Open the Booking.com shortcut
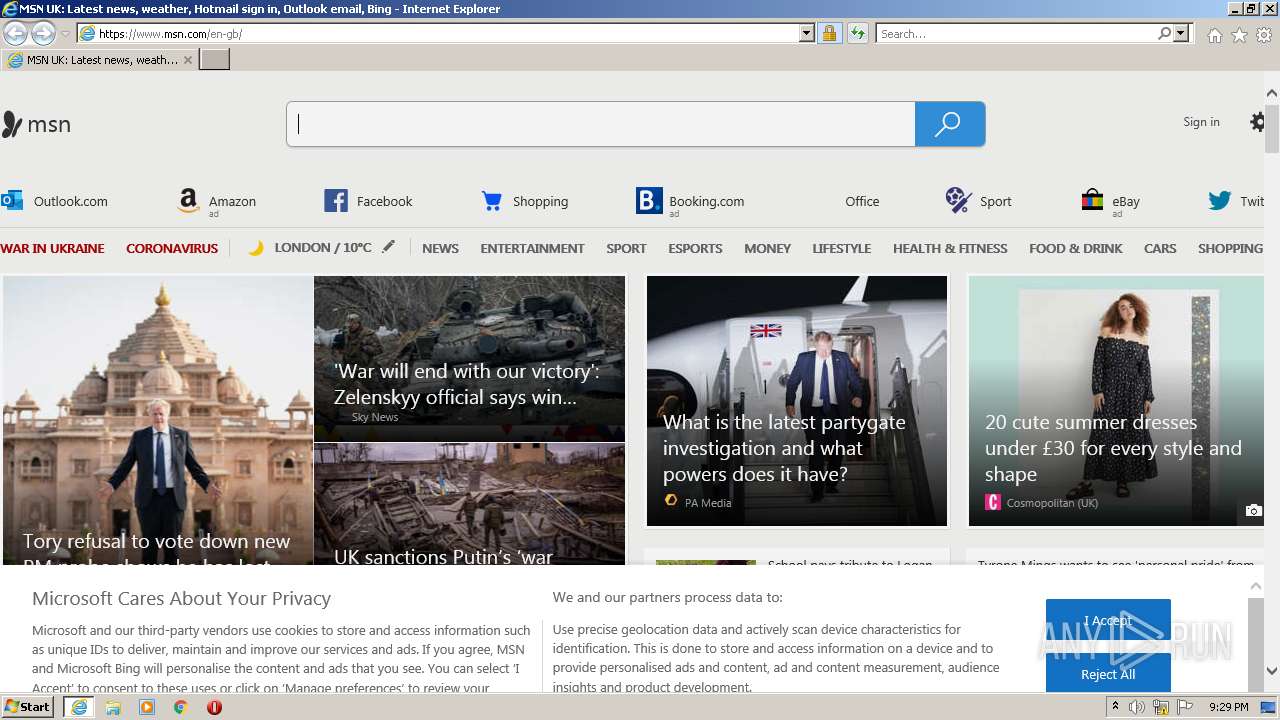 (x=690, y=202)
